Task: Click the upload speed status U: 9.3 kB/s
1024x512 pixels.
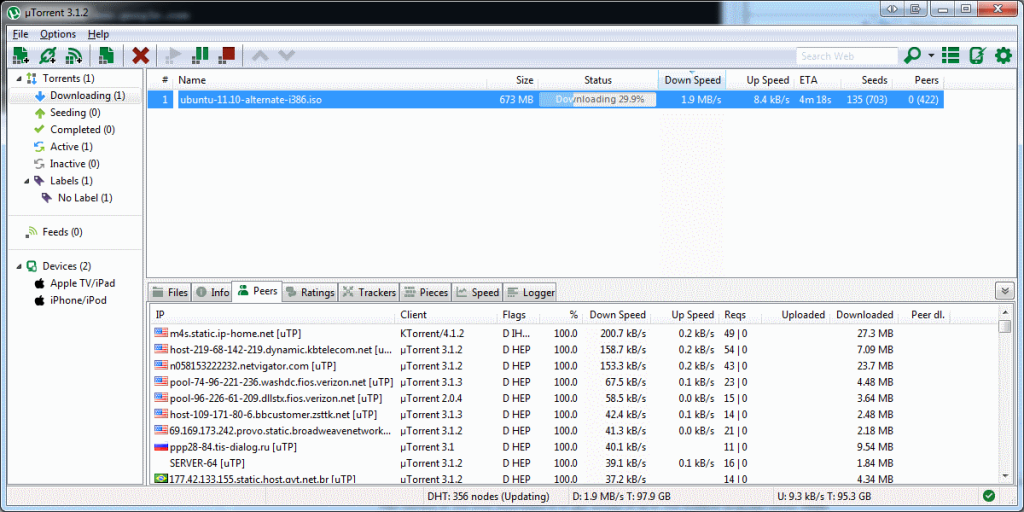Action: 825,496
